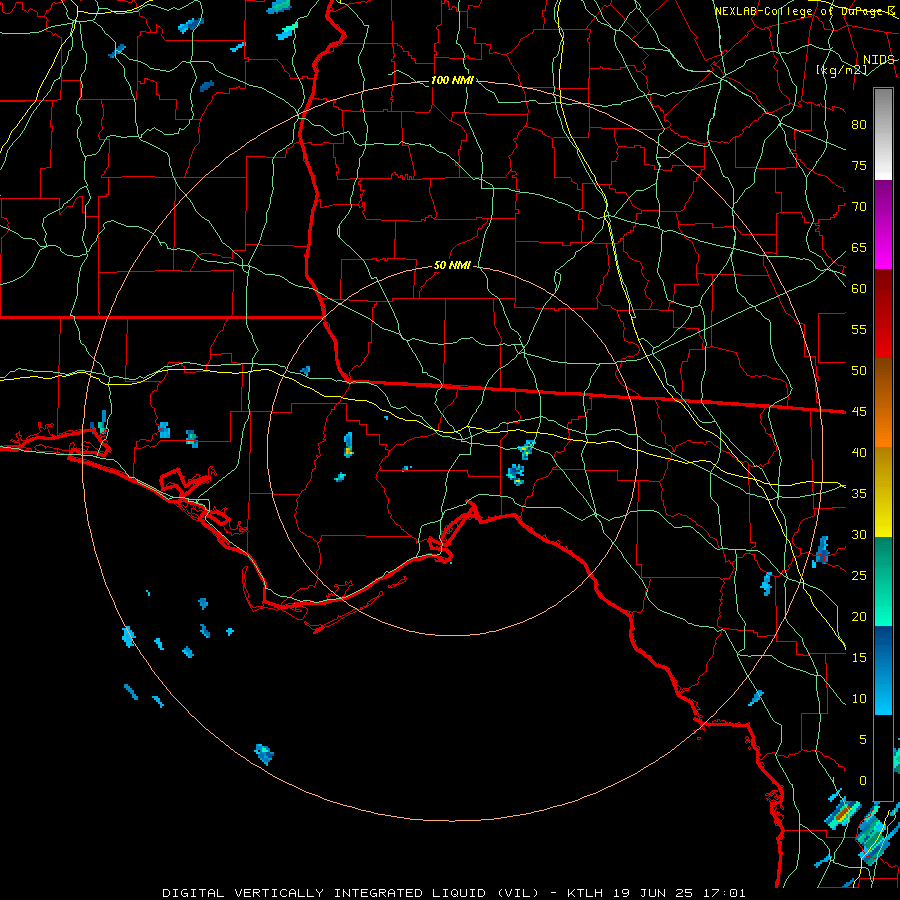The width and height of the screenshot is (900, 900).
Task: Click the 75 value on the scale
Action: tap(859, 165)
